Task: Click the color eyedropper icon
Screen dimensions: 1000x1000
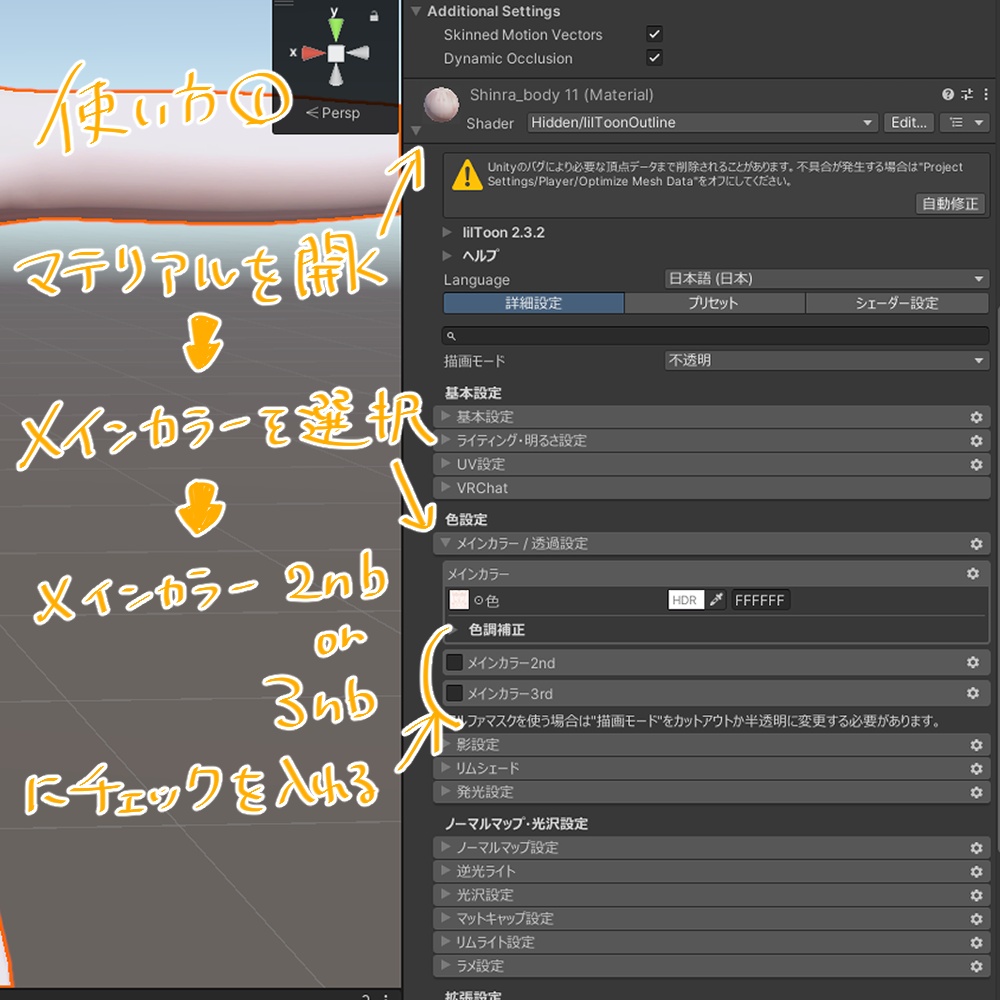Action: click(x=716, y=599)
